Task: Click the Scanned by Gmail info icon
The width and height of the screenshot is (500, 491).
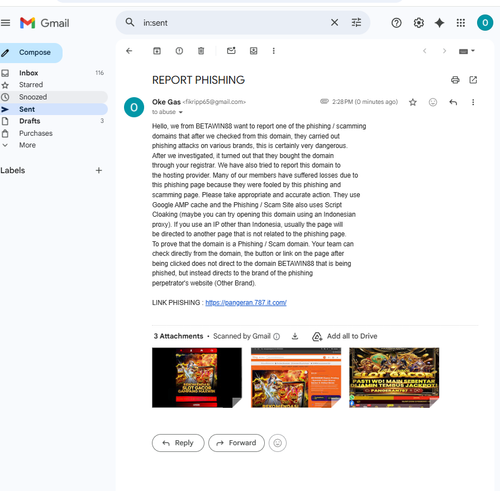Action: [x=277, y=336]
